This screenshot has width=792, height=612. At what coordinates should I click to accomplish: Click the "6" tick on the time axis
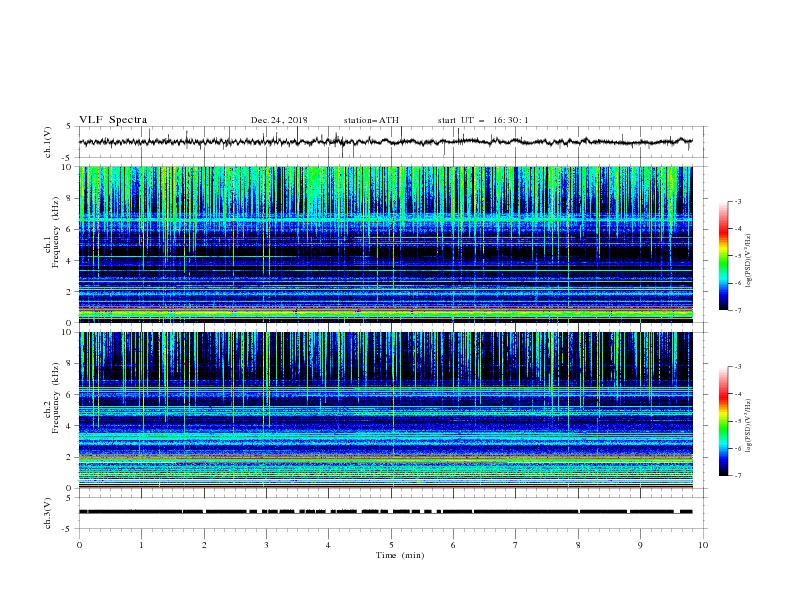[453, 545]
